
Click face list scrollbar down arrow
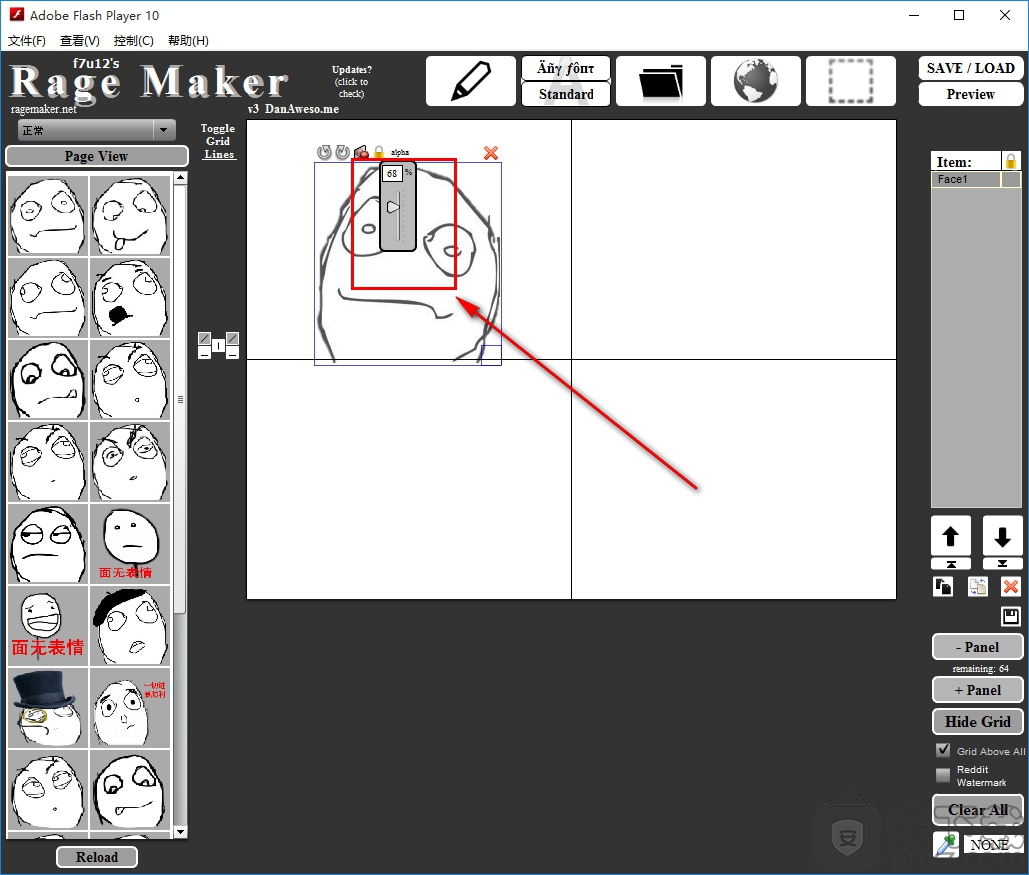(180, 832)
